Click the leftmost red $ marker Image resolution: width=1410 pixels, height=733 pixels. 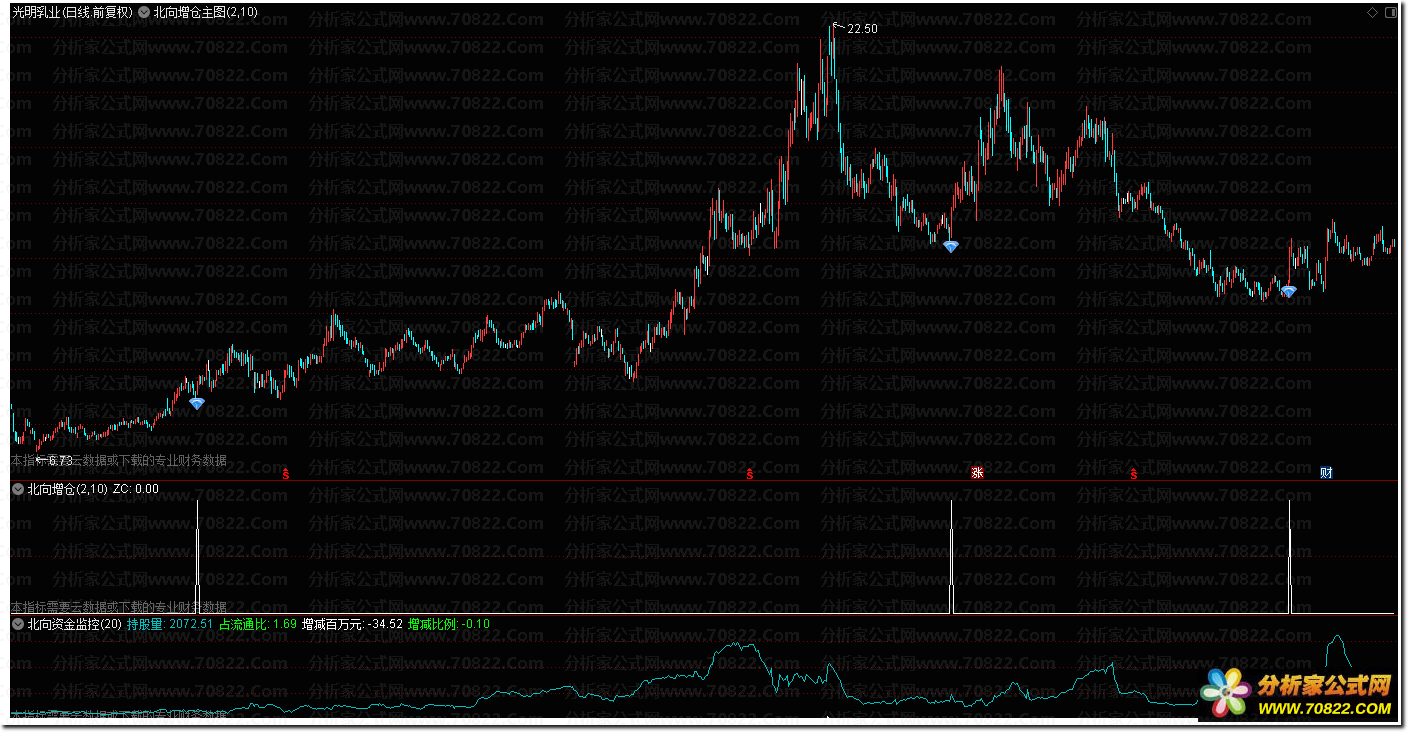click(x=286, y=473)
